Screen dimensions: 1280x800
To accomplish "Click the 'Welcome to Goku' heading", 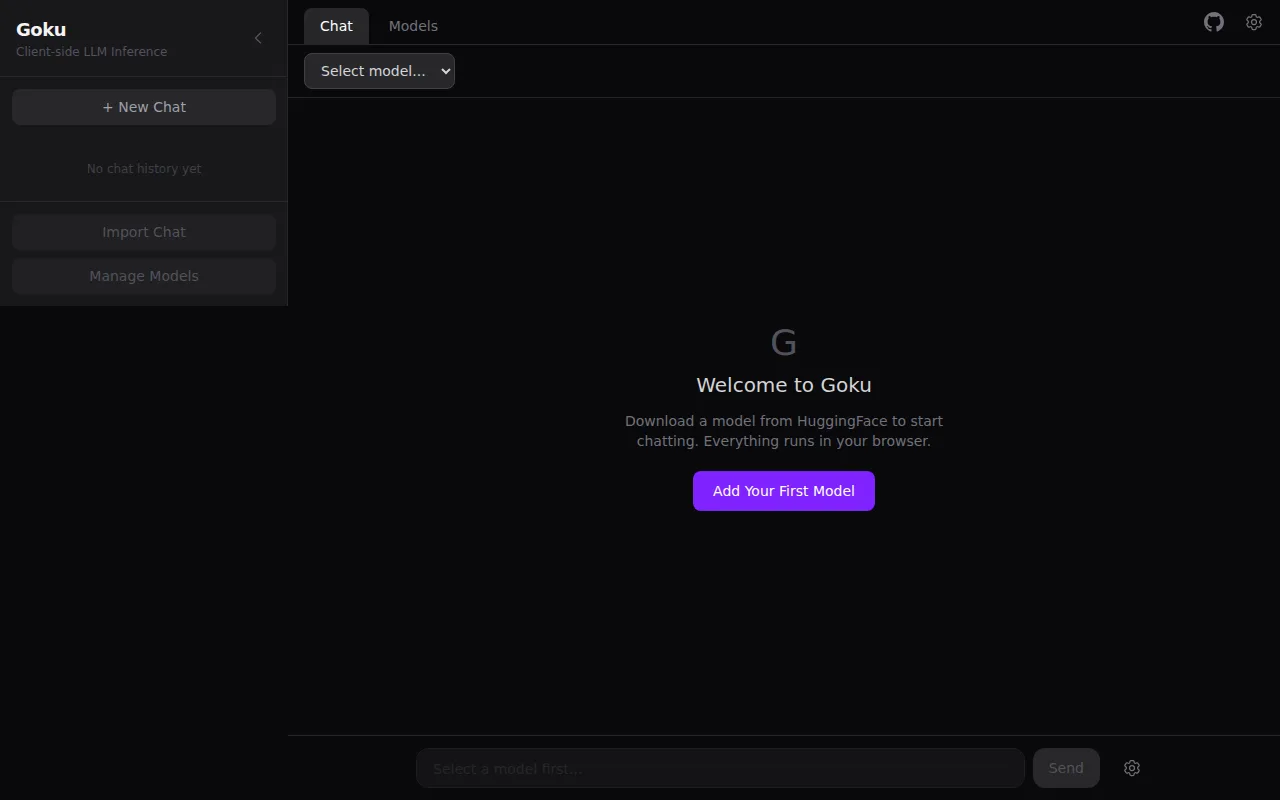I will point(784,385).
